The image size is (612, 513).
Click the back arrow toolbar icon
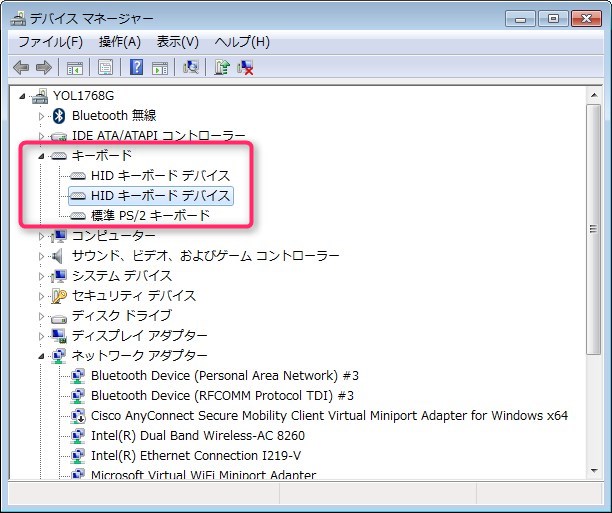coord(21,67)
